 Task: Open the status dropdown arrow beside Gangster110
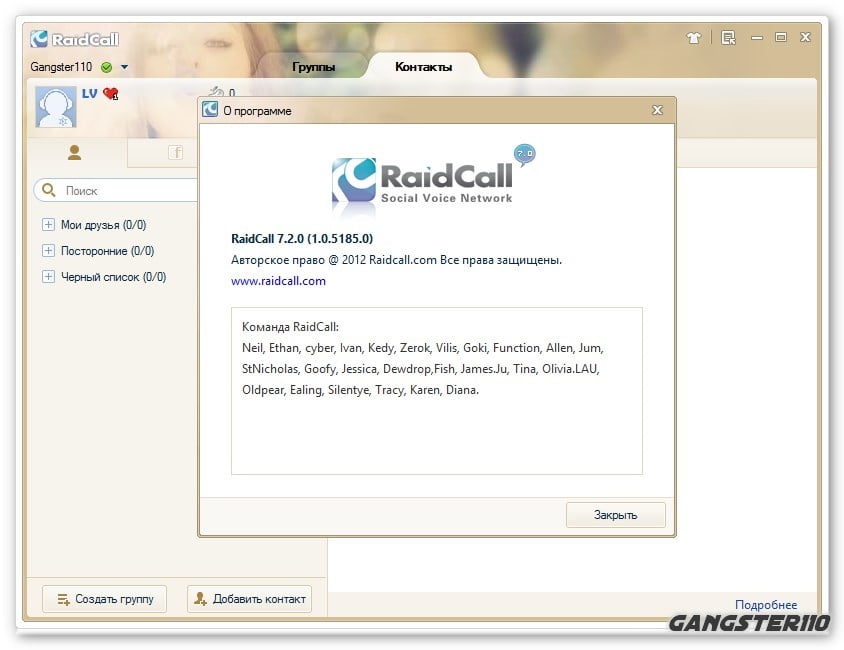(124, 67)
